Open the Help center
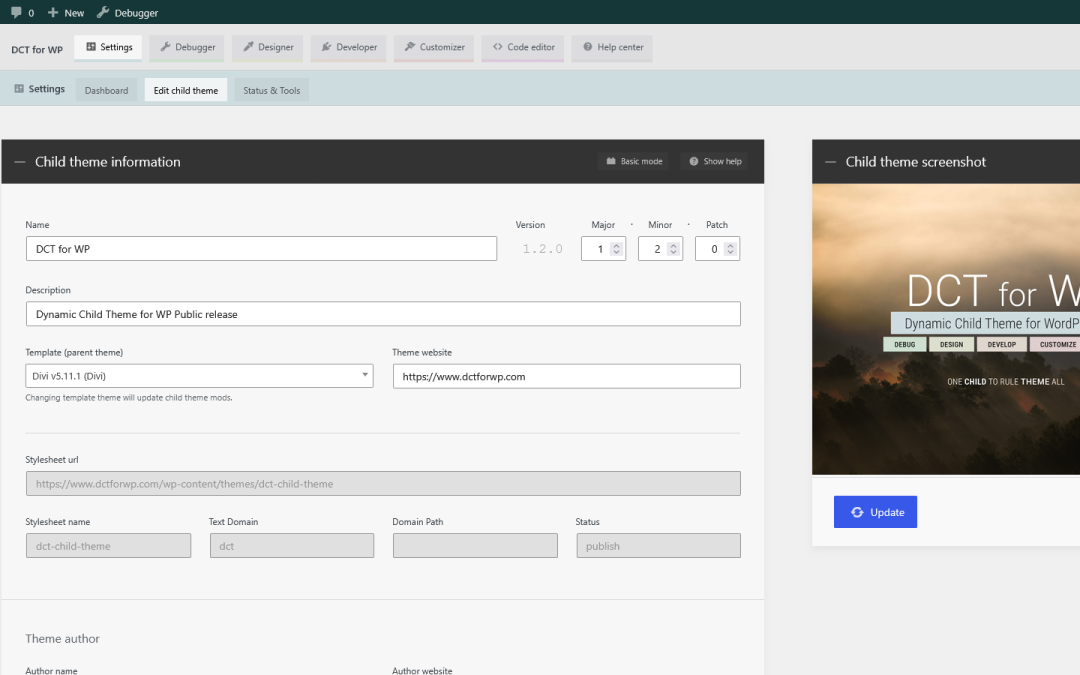The width and height of the screenshot is (1080, 675). pyautogui.click(x=612, y=48)
